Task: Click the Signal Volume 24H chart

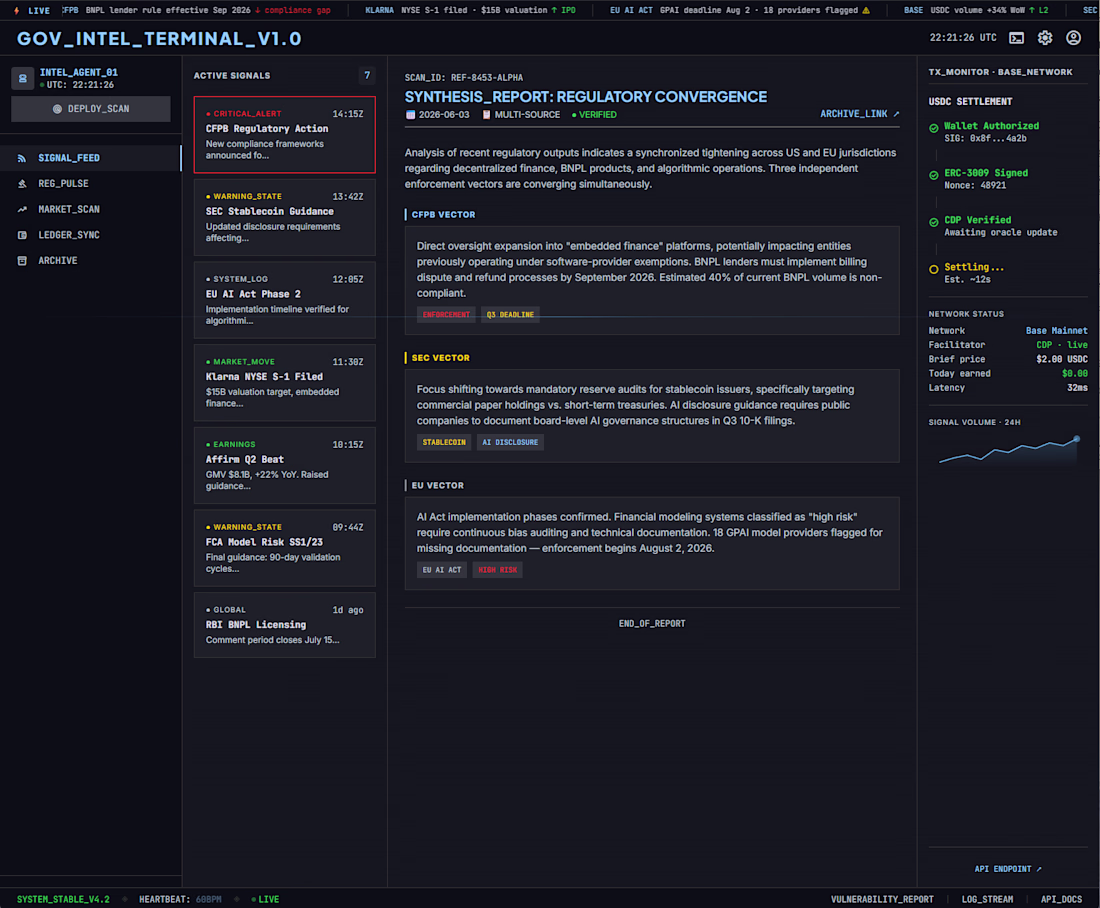Action: click(1008, 450)
